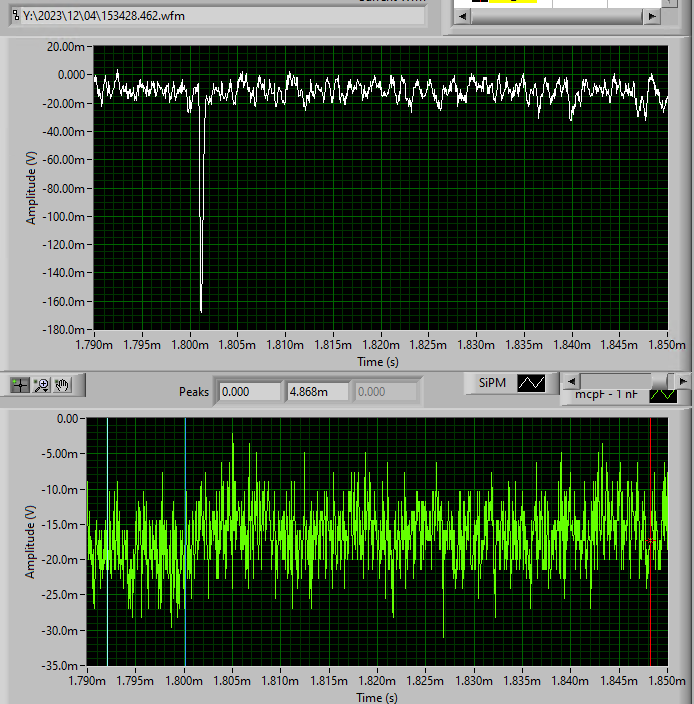The width and height of the screenshot is (694, 704).
Task: Click the first Peaks value field showing 0.000
Action: [250, 392]
